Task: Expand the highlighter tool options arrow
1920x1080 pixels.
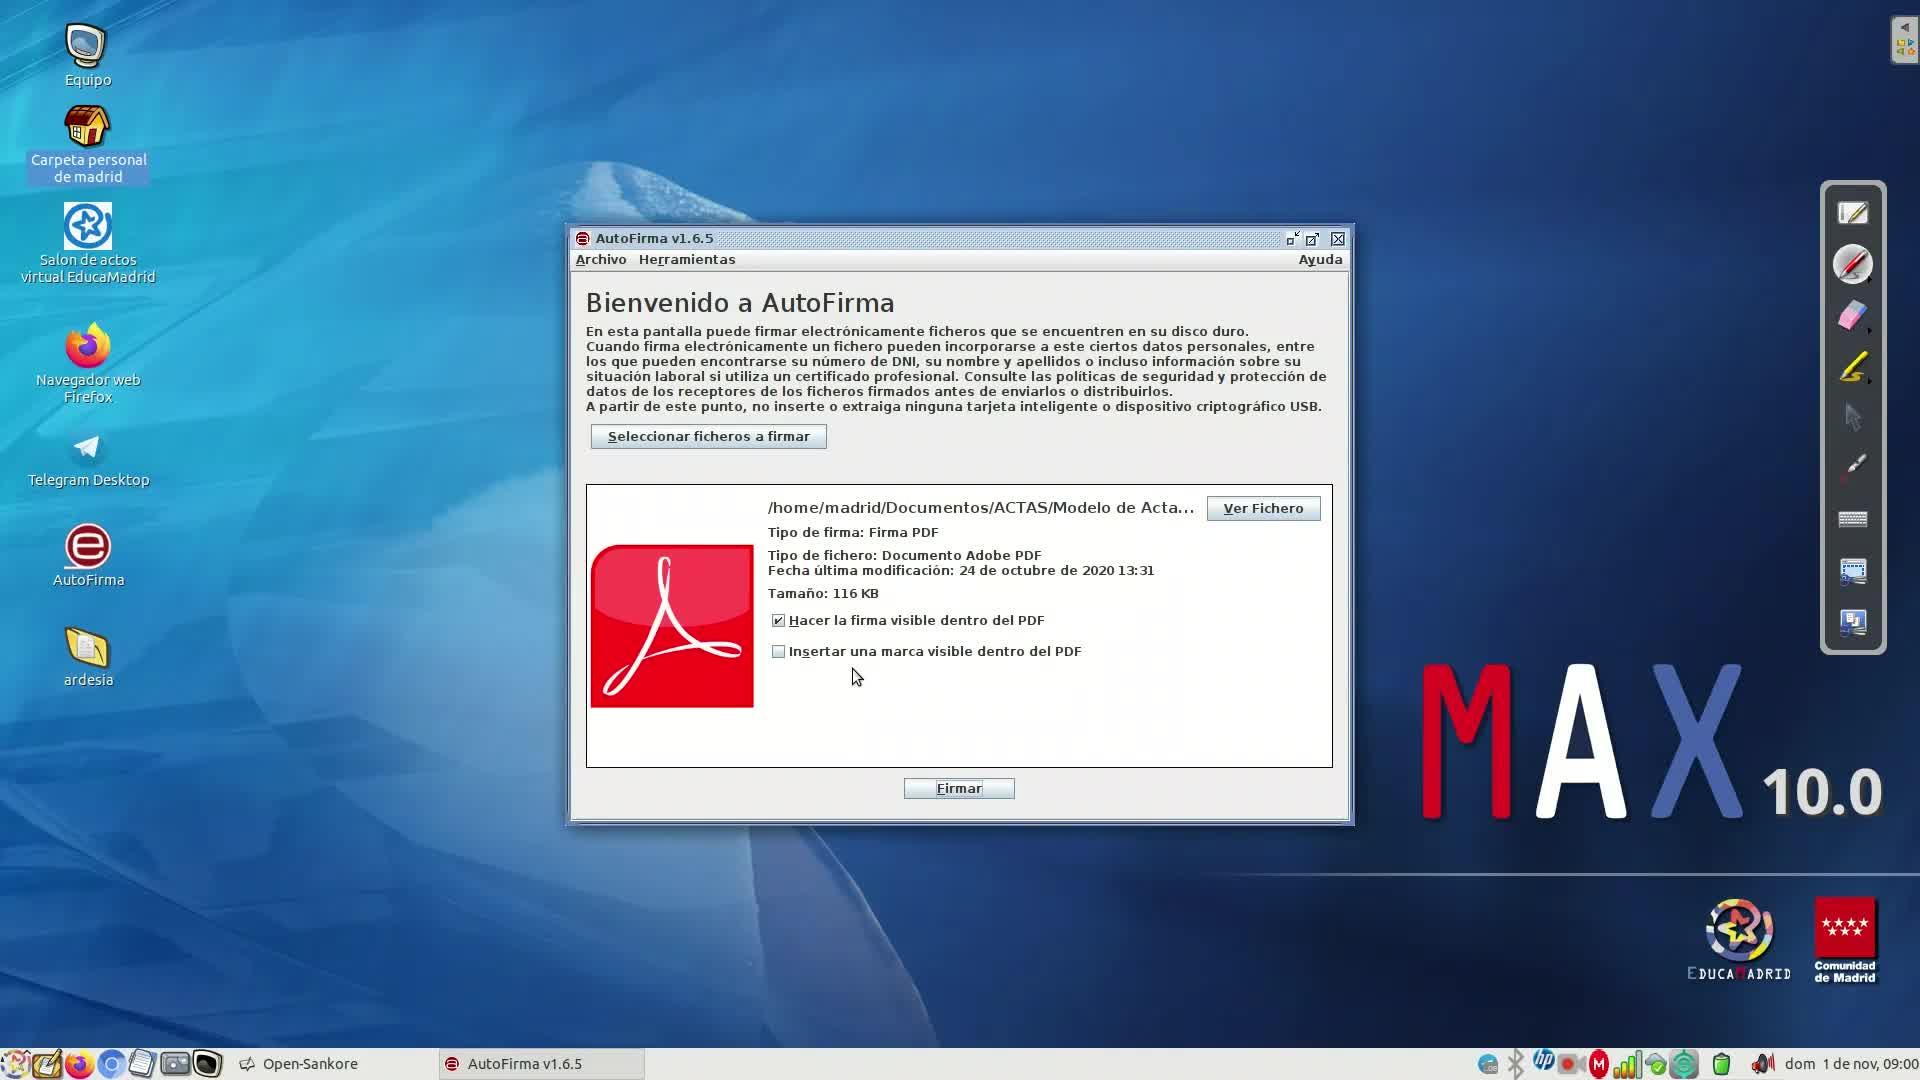Action: (x=1869, y=381)
